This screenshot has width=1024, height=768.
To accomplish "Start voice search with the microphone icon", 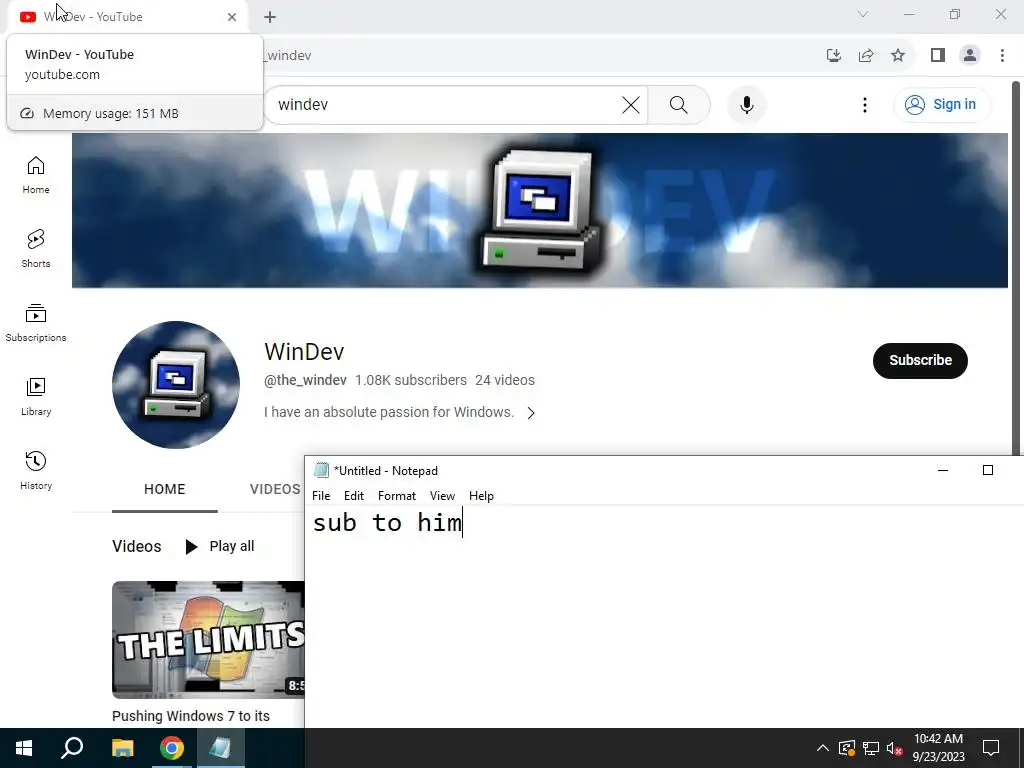I will [x=746, y=105].
